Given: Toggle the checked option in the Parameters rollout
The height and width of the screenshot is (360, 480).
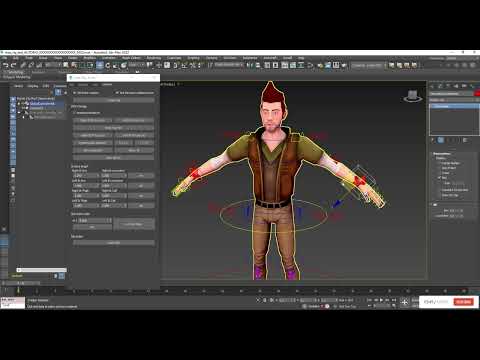Looking at the screenshot, I should [x=440, y=178].
